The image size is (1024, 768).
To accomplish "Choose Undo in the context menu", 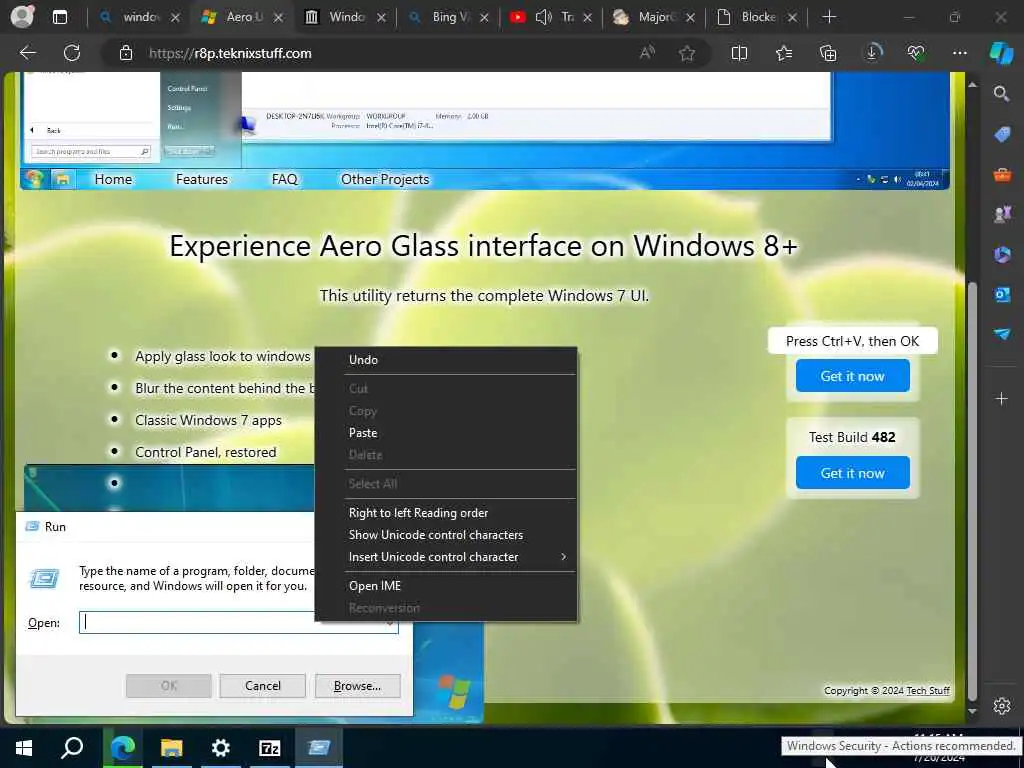I will coord(363,359).
